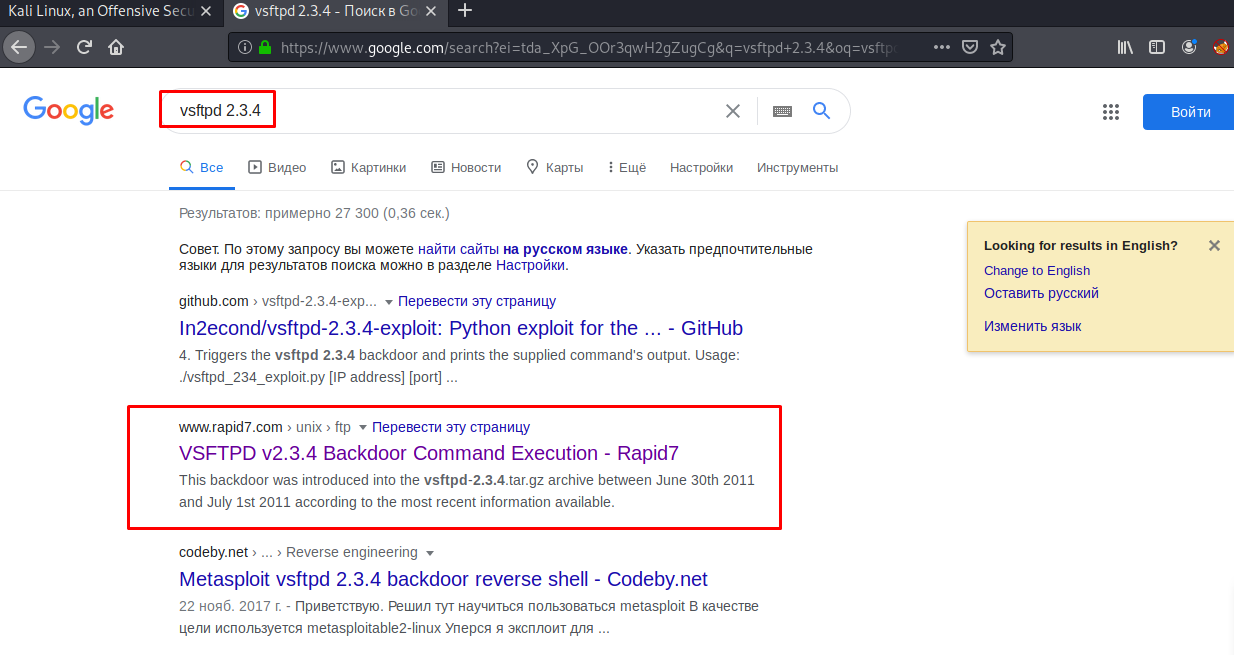Open the codeby.net result dropdown arrow
Viewport: 1234px width, 655px height.
430,553
